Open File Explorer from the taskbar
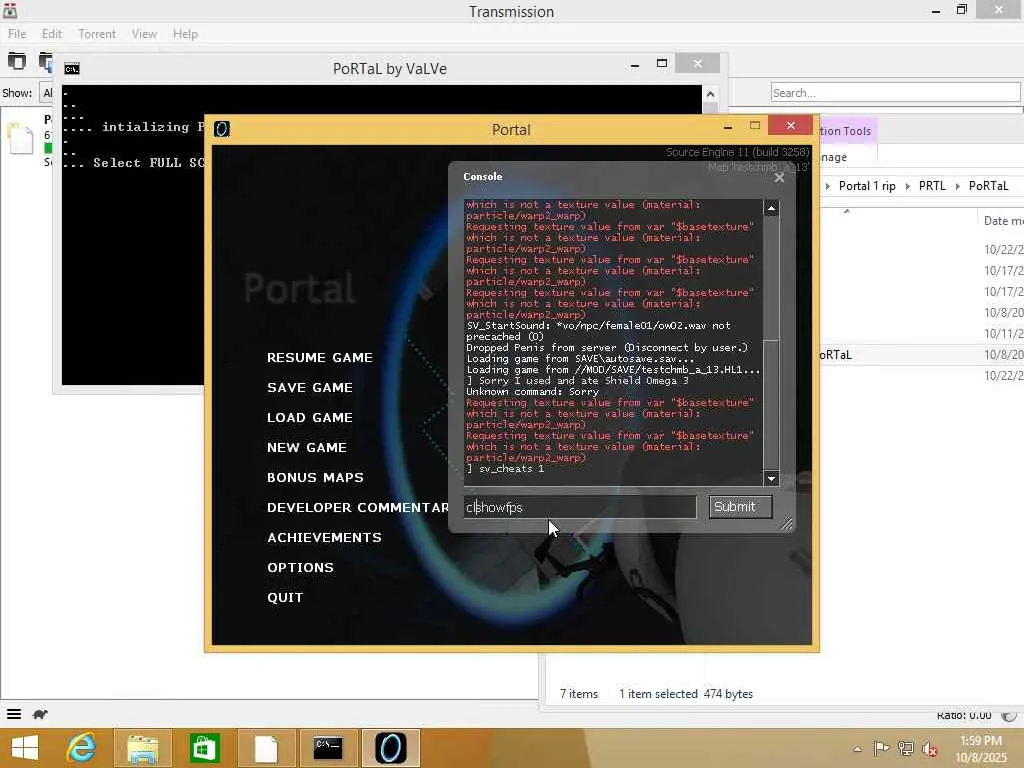Screen dimensions: 1024x768 tap(142, 748)
